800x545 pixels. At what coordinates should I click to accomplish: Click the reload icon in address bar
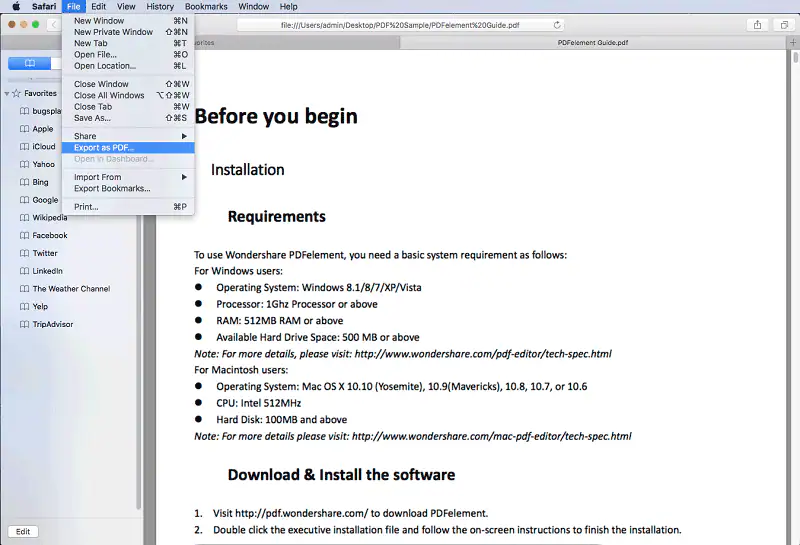pos(557,24)
